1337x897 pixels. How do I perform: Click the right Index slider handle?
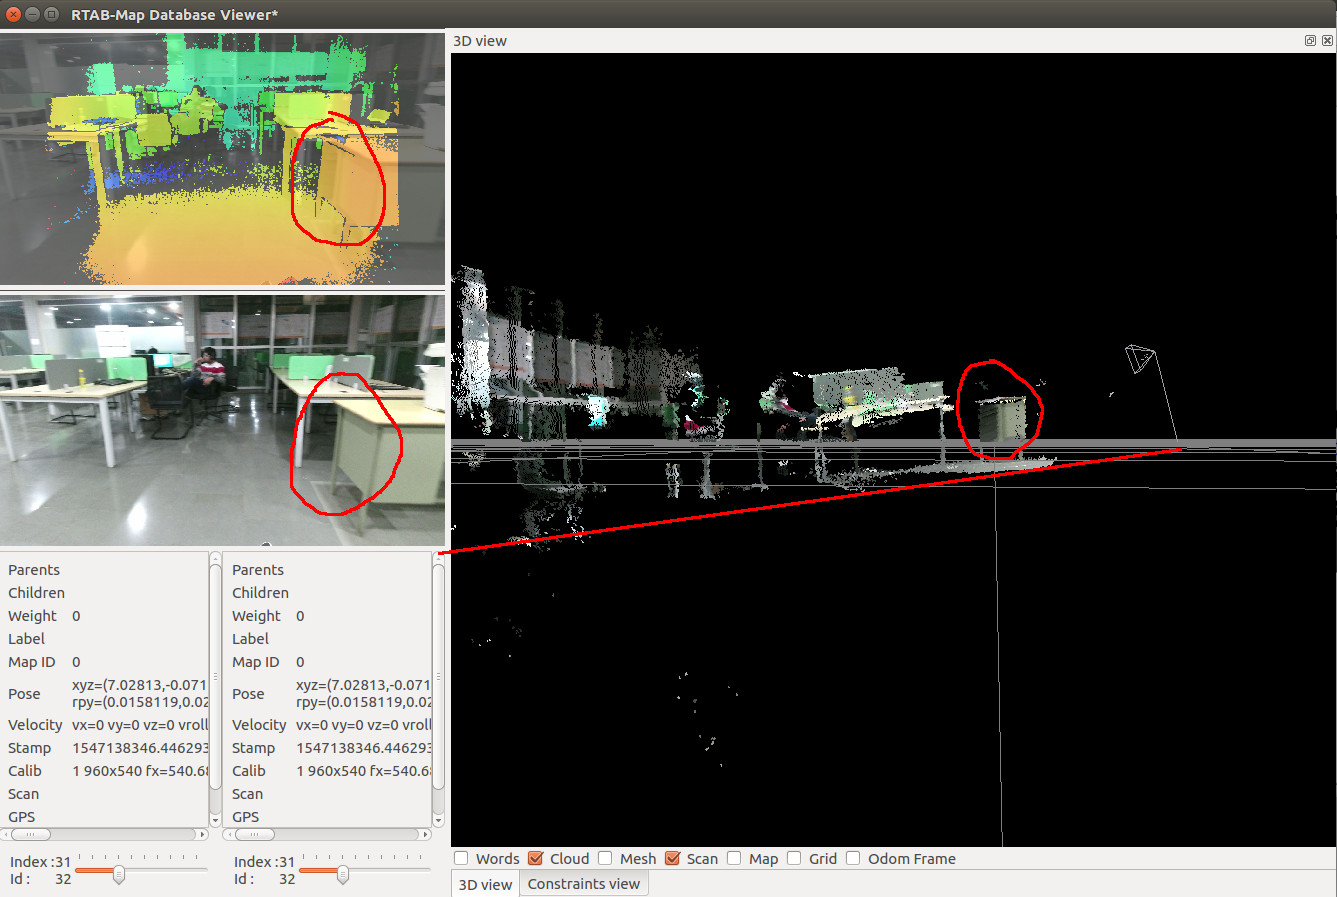[343, 875]
